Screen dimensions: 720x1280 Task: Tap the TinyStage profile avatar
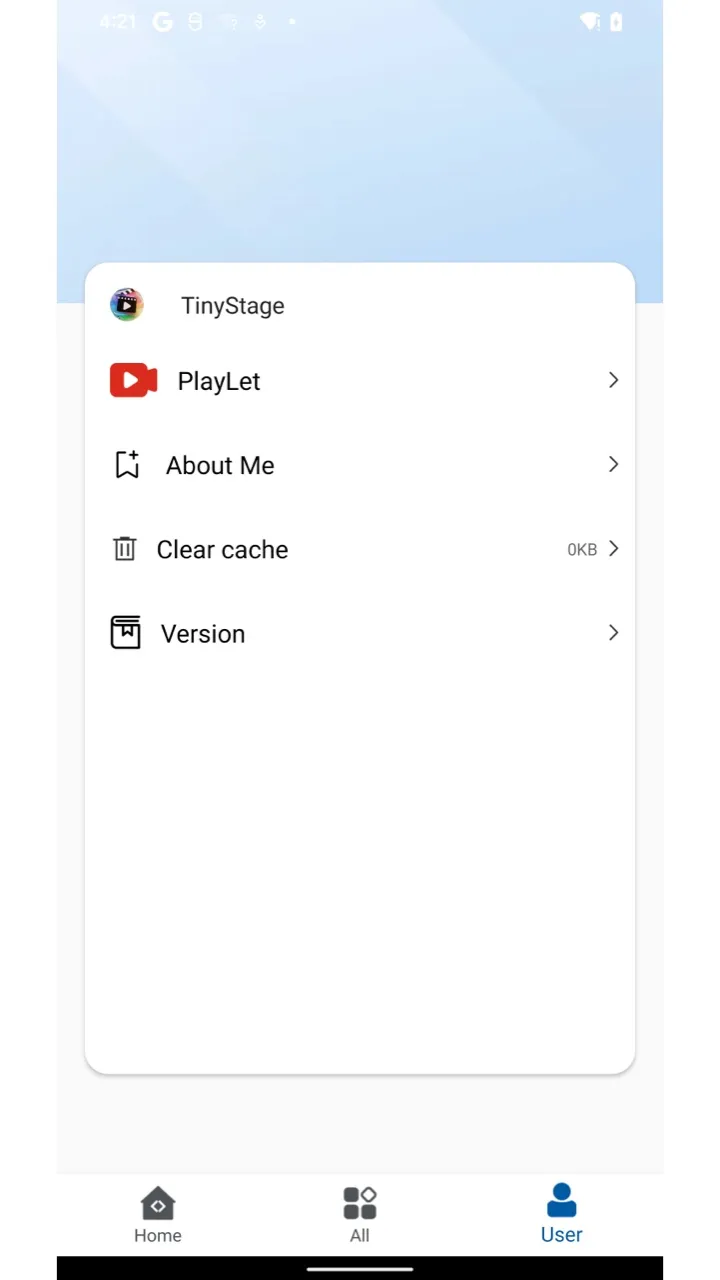click(x=127, y=305)
